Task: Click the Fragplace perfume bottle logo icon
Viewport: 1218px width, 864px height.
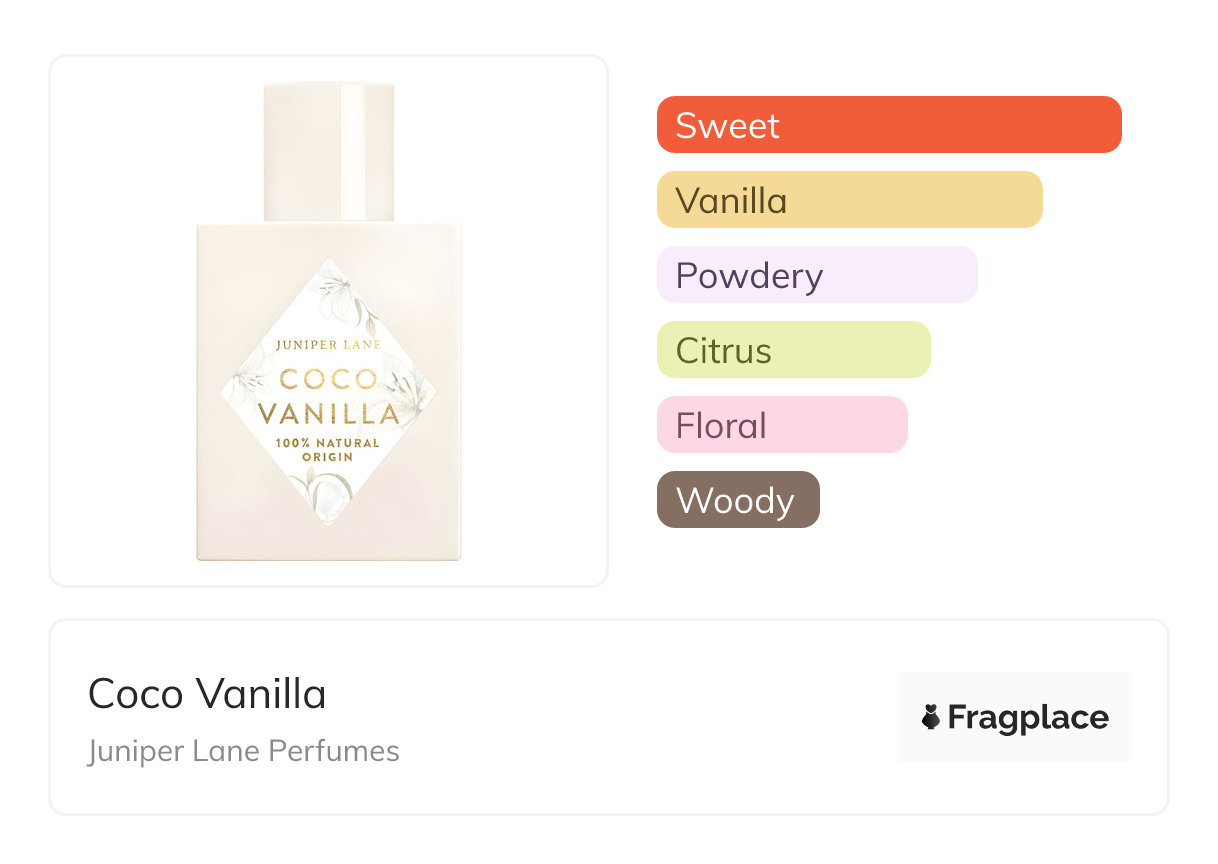Action: point(931,717)
